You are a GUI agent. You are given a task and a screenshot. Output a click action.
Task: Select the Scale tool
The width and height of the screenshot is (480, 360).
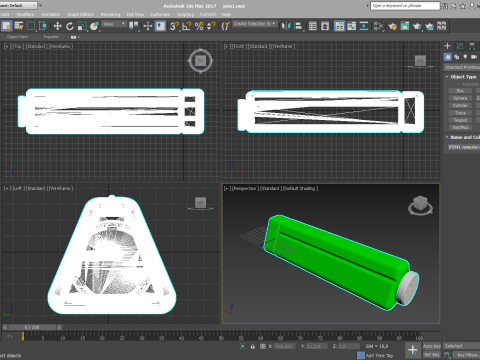82,26
